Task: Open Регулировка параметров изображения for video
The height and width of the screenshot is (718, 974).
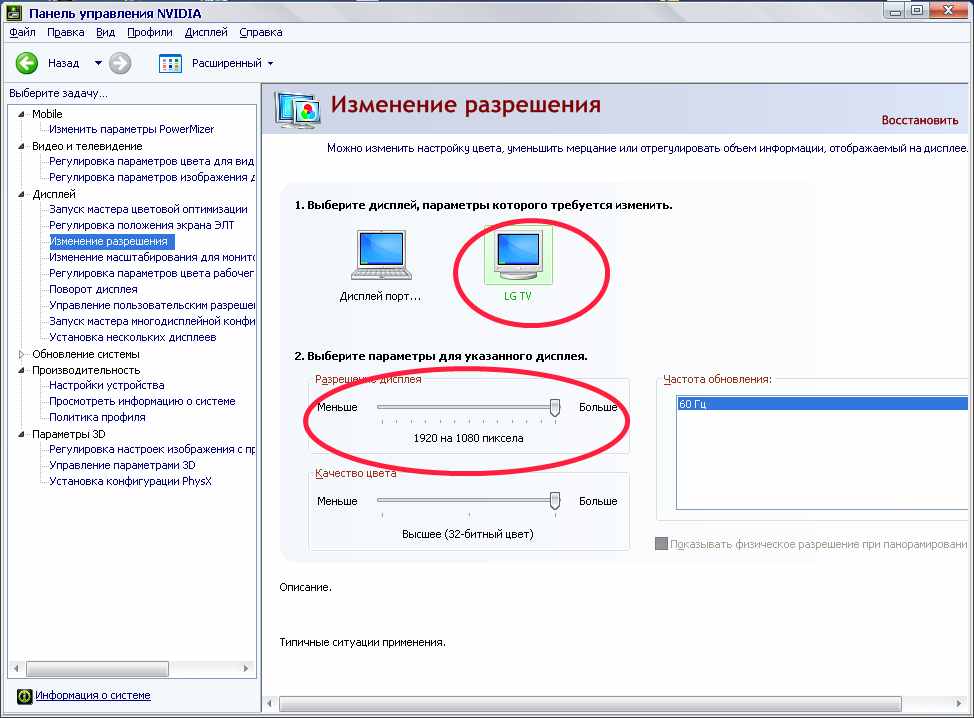Action: click(x=152, y=178)
